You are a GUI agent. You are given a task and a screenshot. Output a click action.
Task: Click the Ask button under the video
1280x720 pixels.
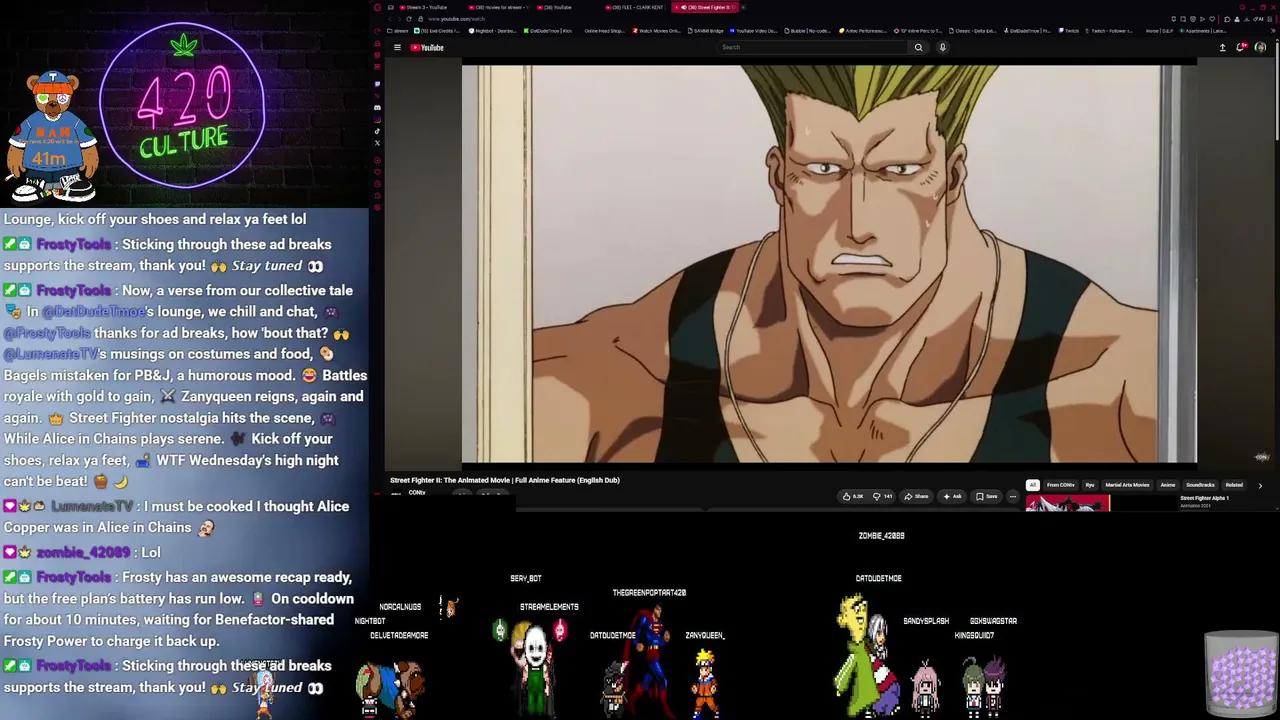(952, 496)
